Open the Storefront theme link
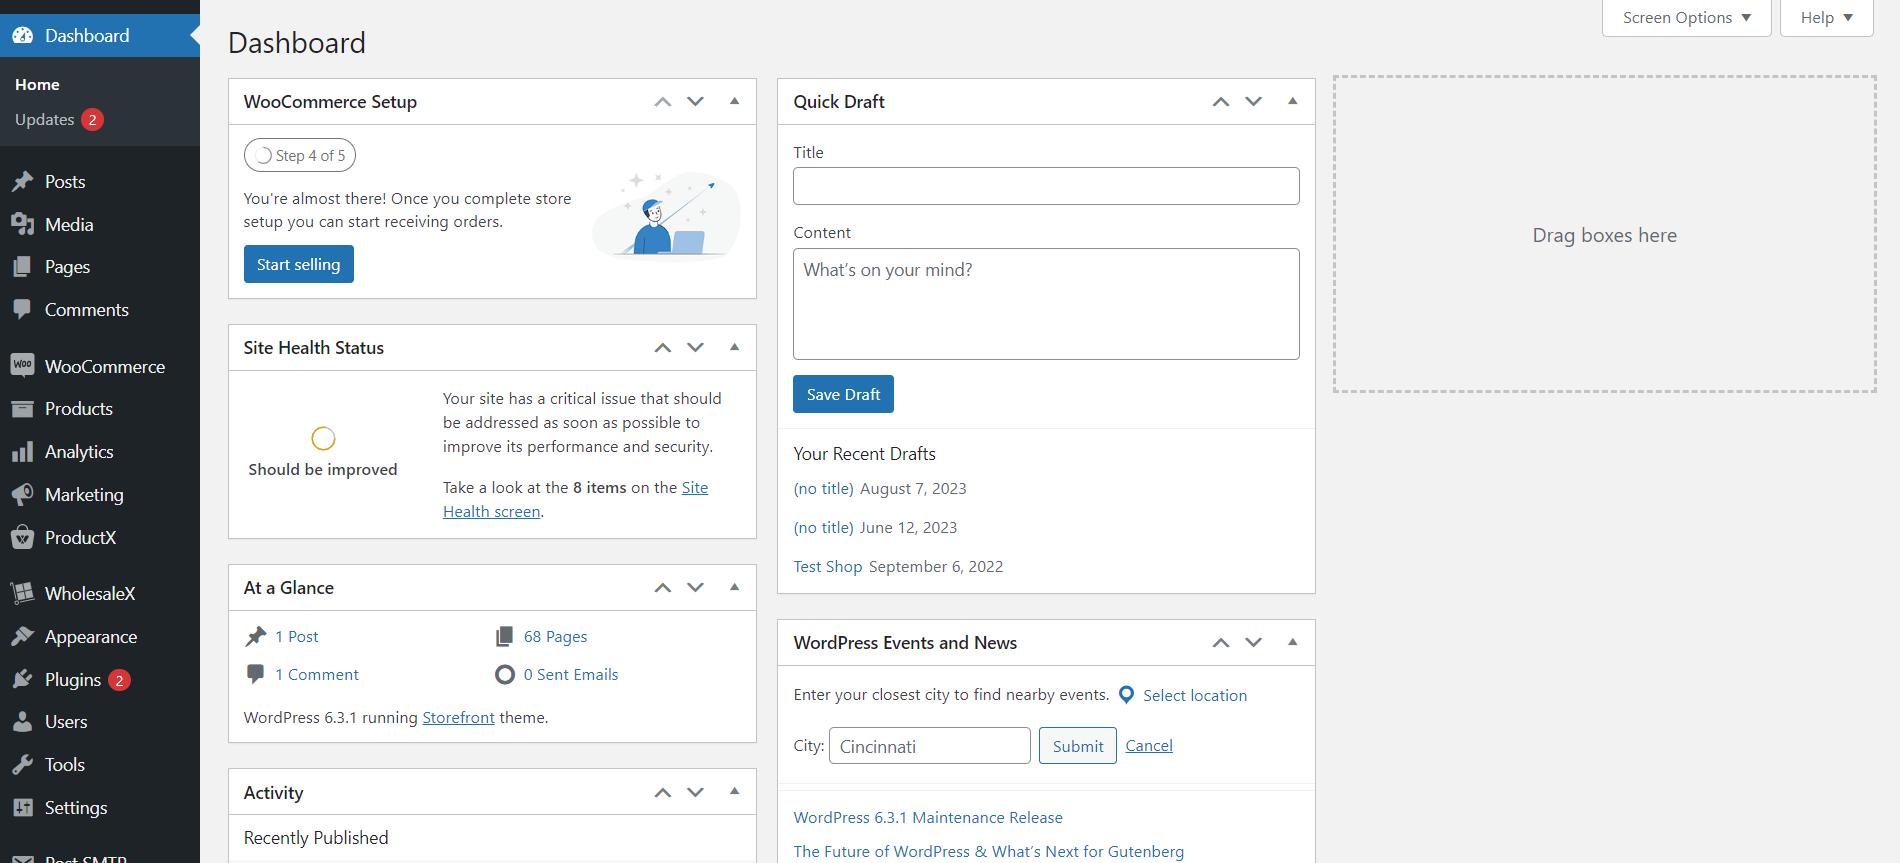The height and width of the screenshot is (863, 1900). [x=458, y=718]
